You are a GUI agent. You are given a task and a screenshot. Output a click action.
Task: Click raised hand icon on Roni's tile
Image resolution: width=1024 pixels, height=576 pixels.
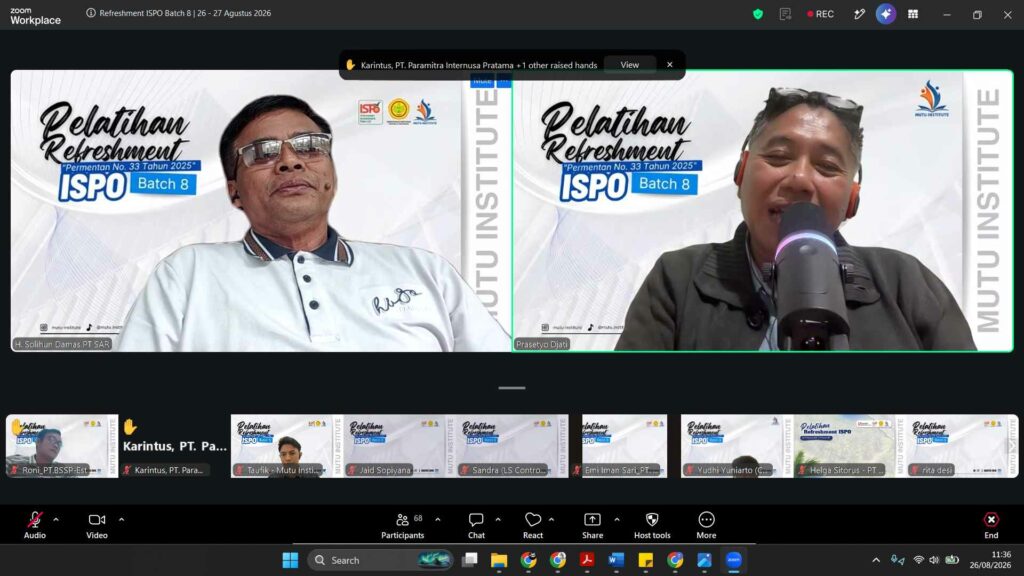point(16,426)
